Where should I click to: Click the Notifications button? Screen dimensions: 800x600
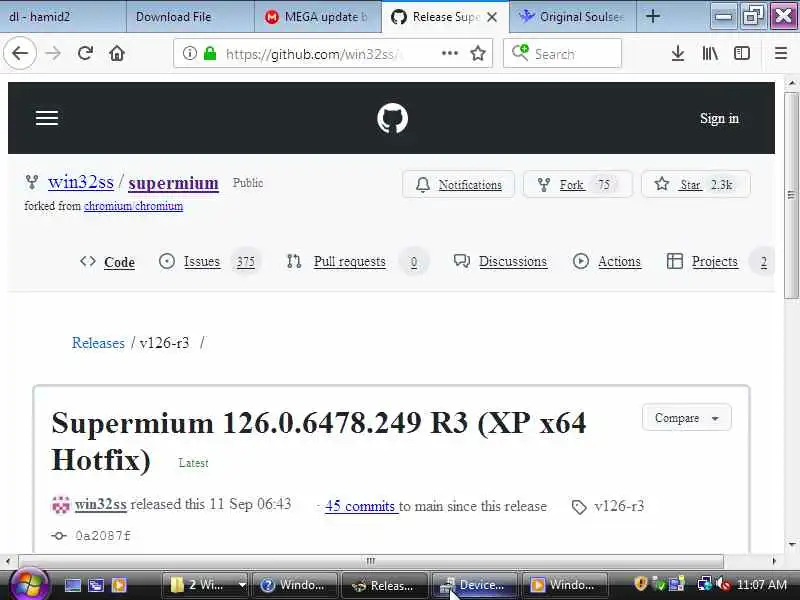(458, 184)
